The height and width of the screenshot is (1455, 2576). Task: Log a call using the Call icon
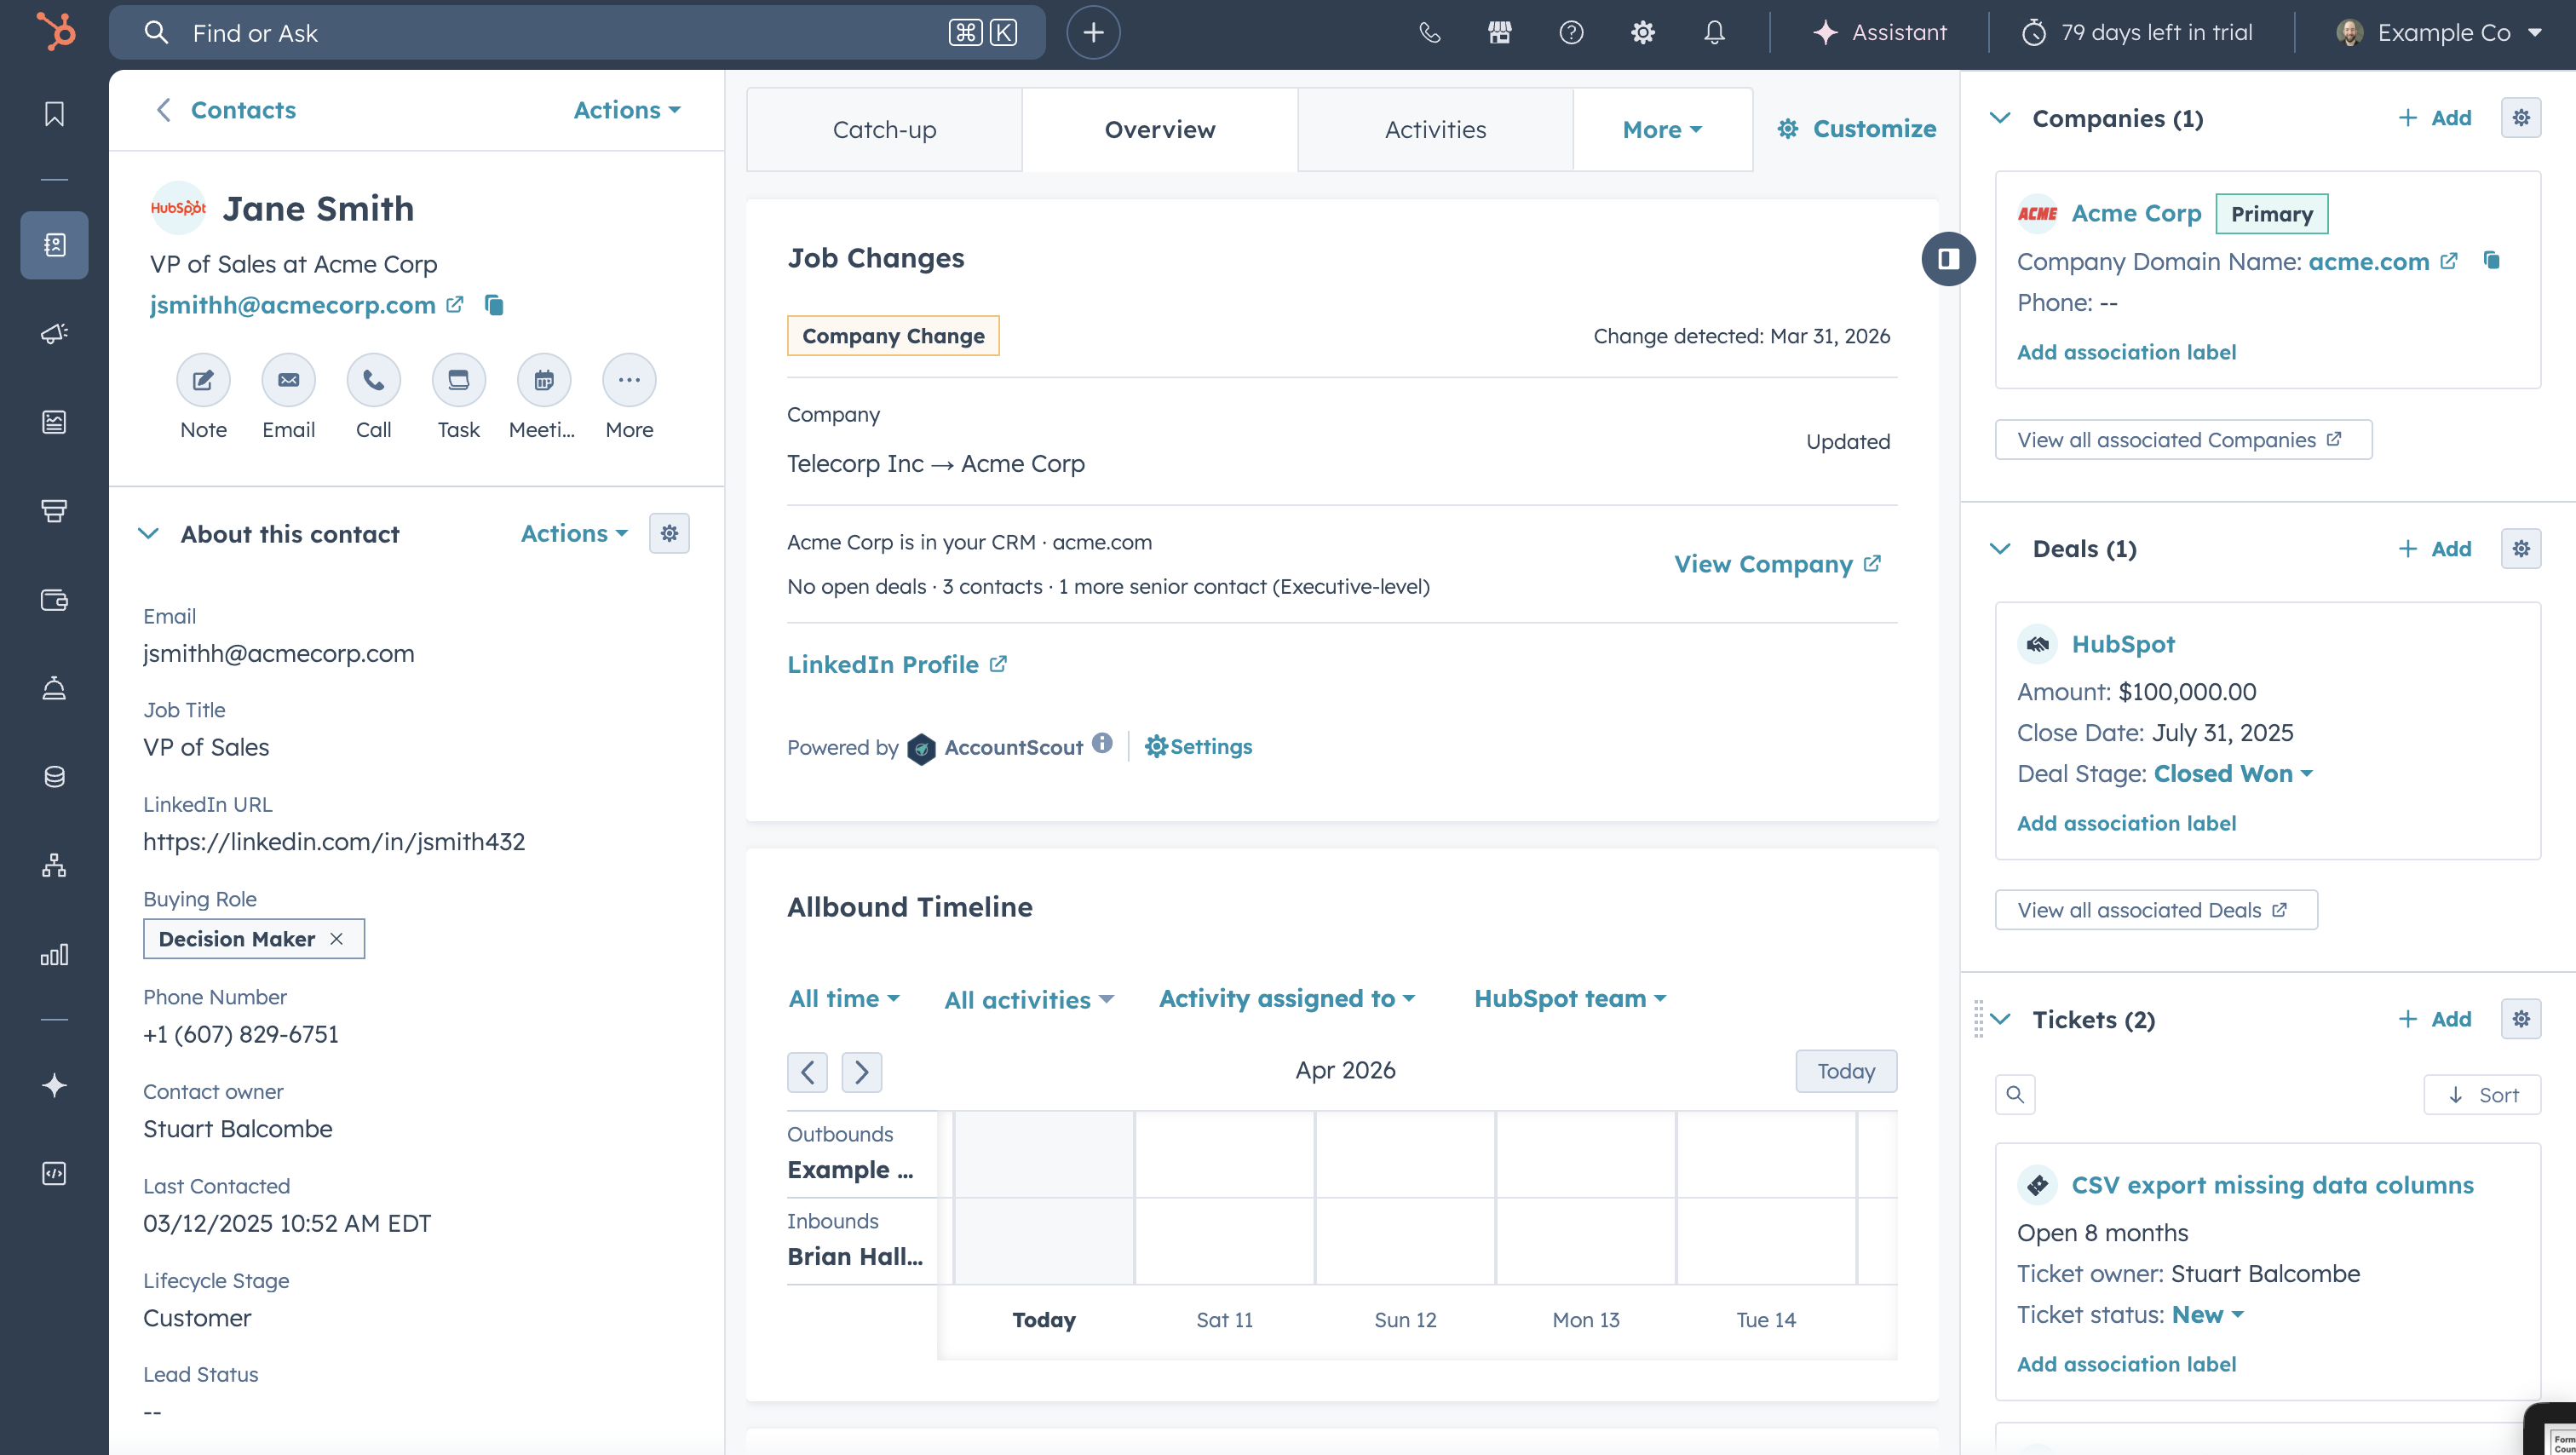373,380
